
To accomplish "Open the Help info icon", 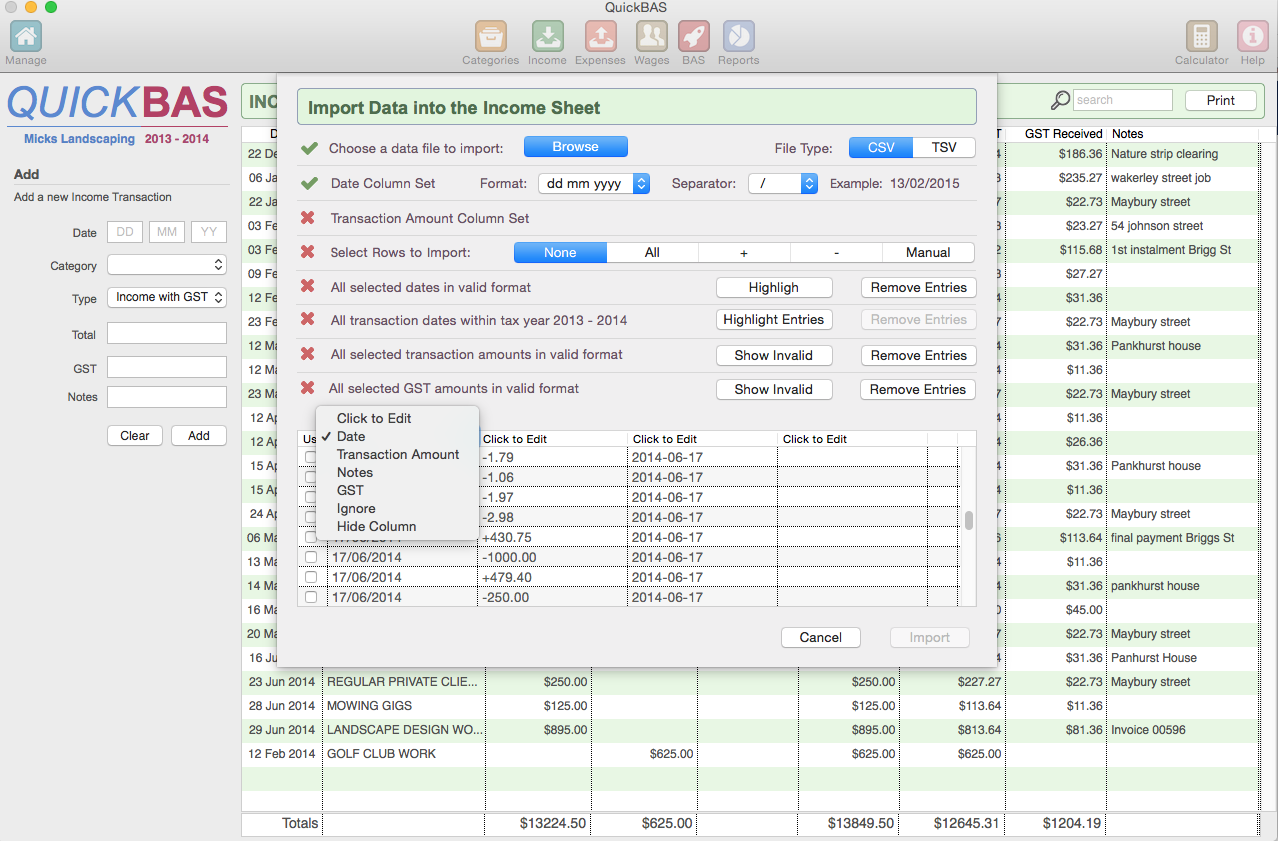I will (1253, 37).
